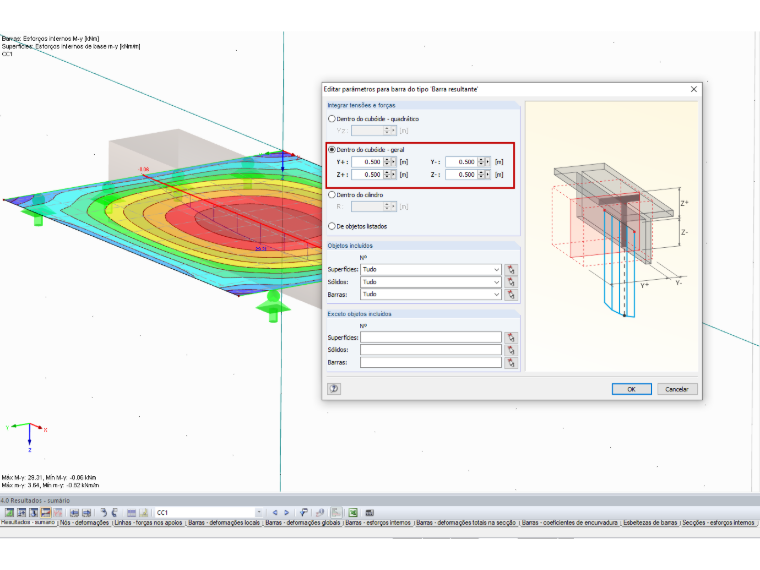760x570 pixels.
Task: Open included Superfícies 'Tudo' dropdown
Action: tap(430, 269)
